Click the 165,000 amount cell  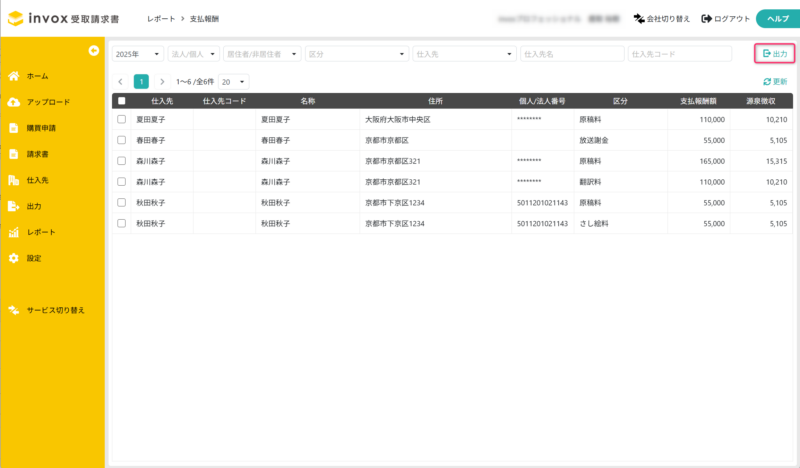712,161
